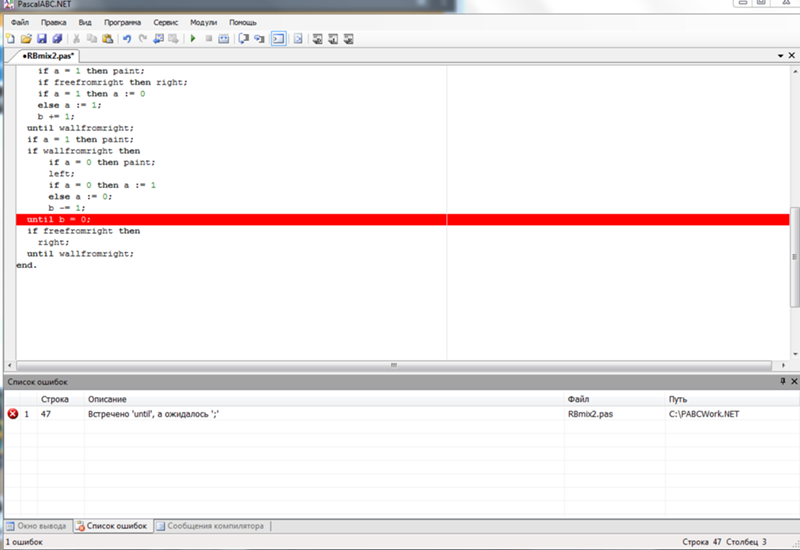Click the Copy icon in the toolbar
This screenshot has width=800, height=550.
[92, 39]
